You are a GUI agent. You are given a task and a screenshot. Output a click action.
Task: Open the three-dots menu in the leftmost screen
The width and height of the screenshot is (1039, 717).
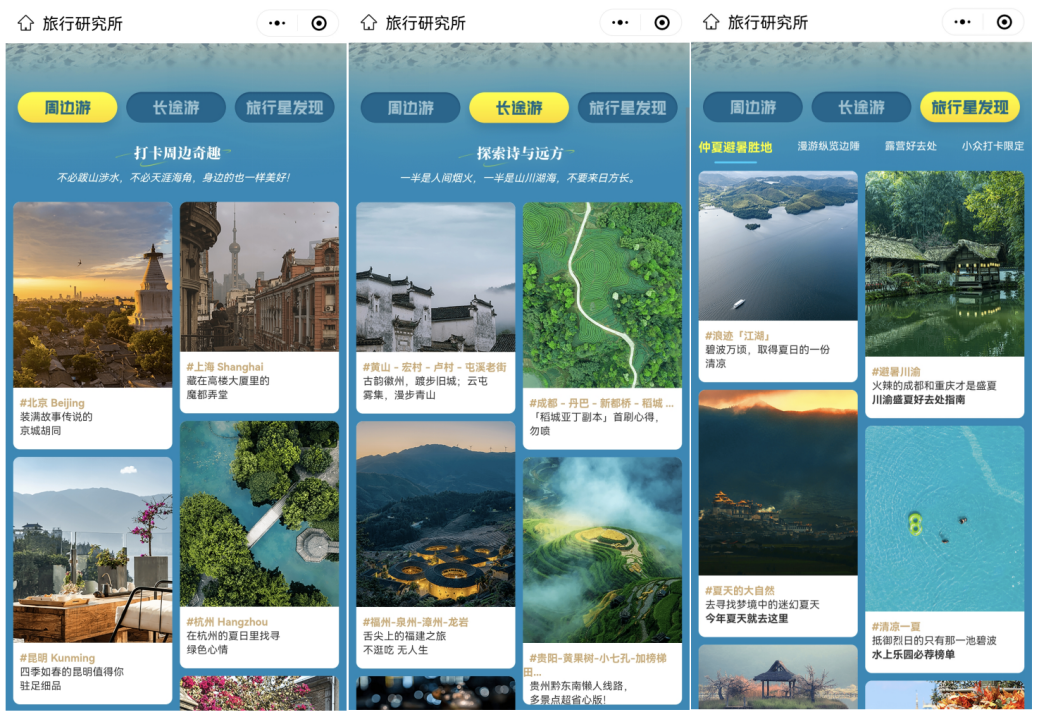click(277, 23)
